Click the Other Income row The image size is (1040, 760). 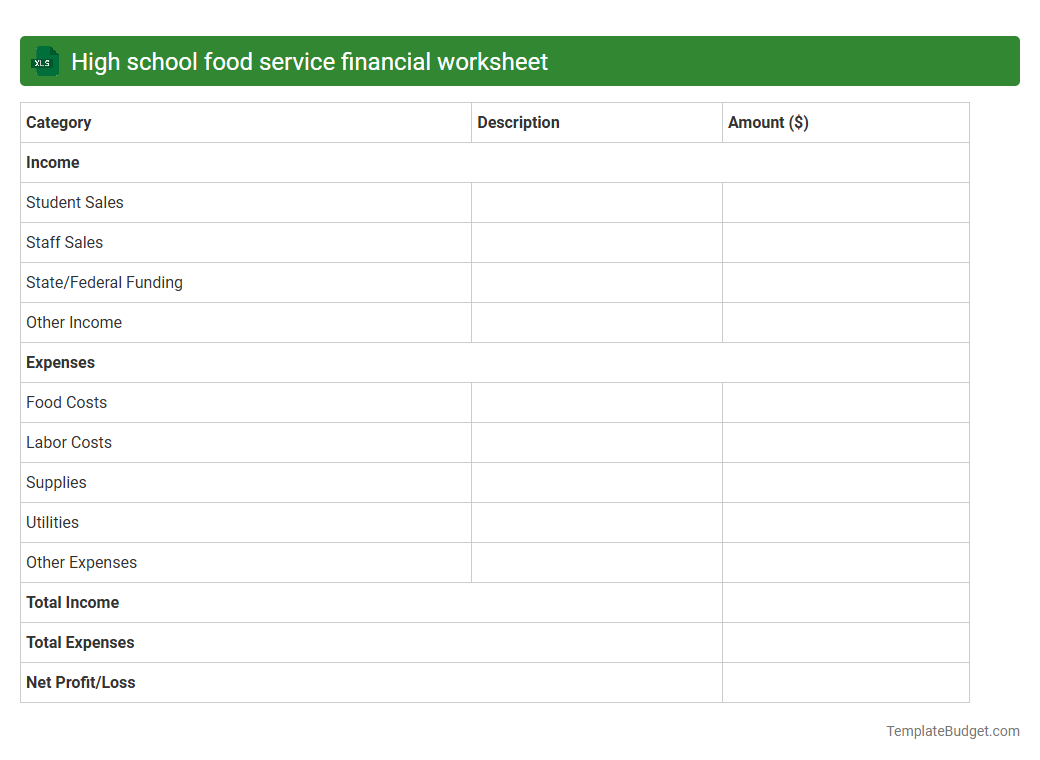point(74,322)
